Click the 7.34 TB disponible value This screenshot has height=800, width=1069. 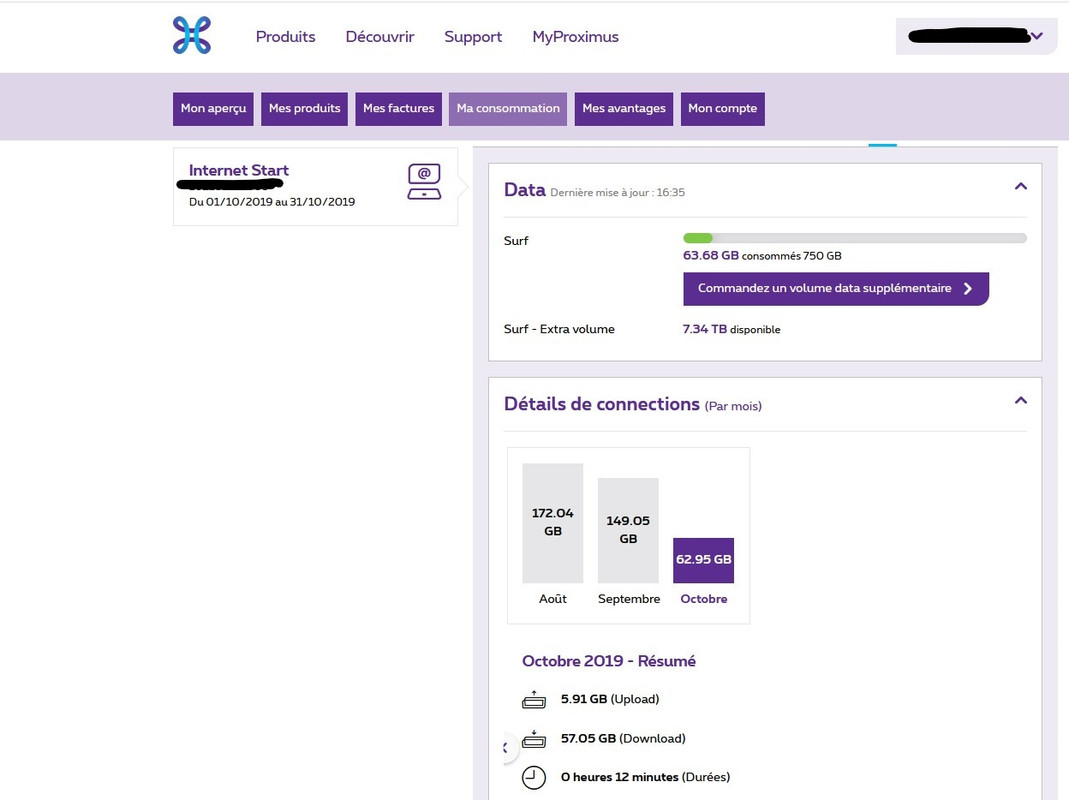732,329
